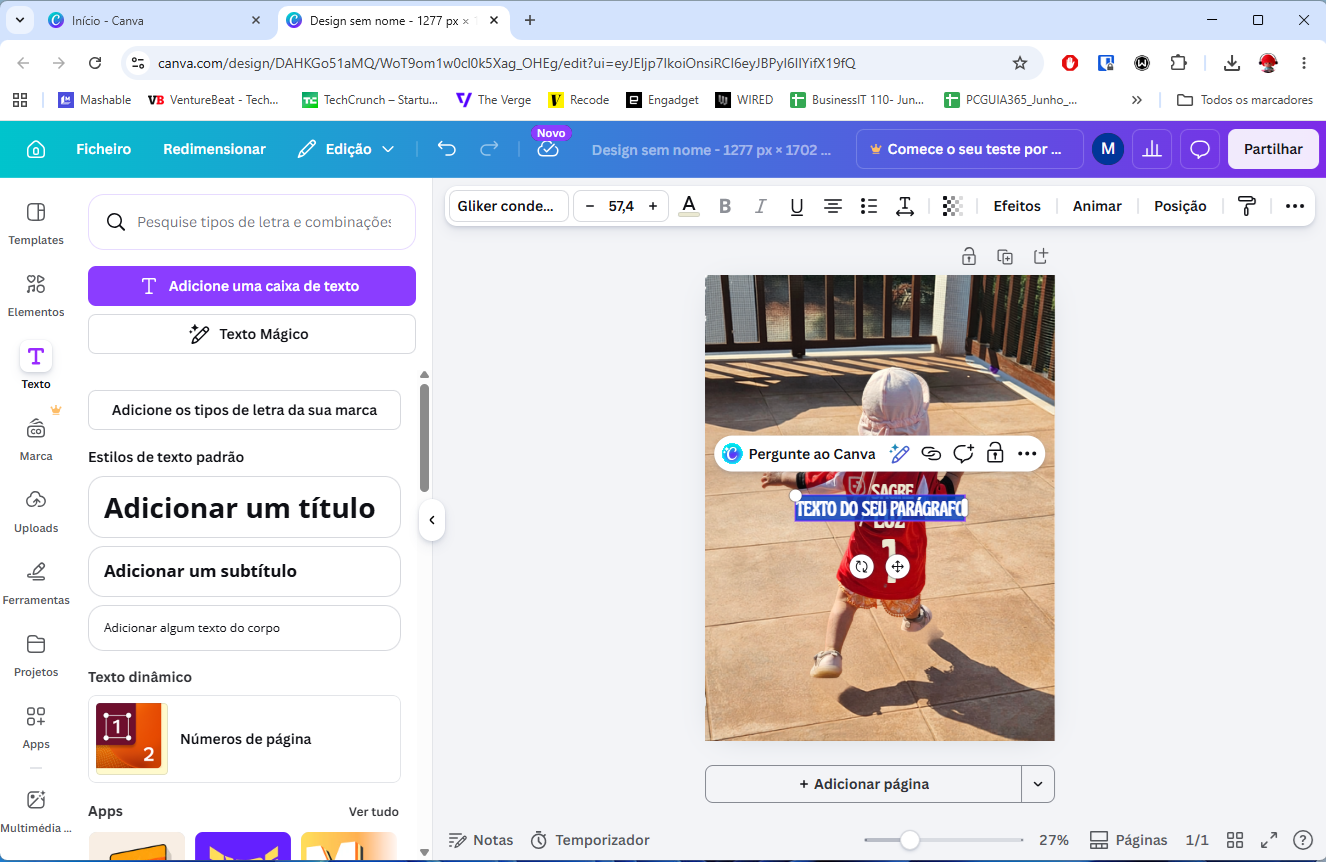Copy style with paint roller icon
This screenshot has height=862, width=1326.
(1247, 206)
